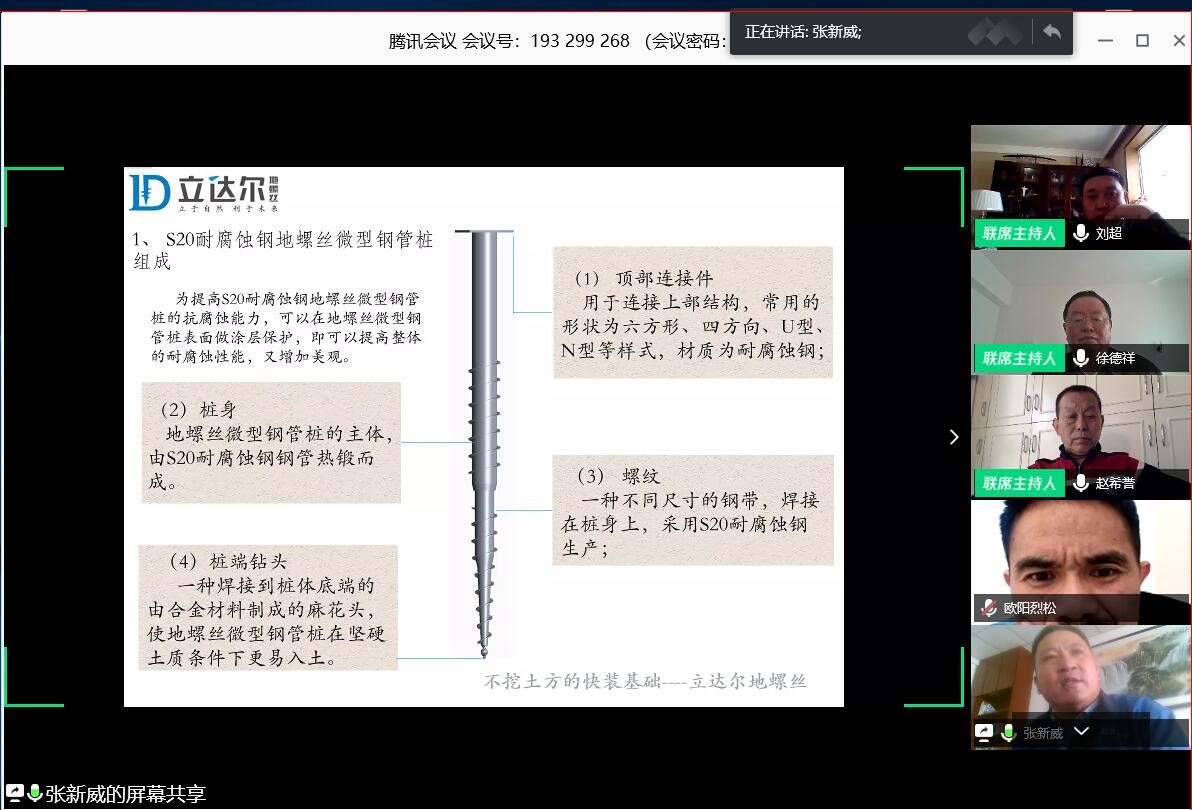This screenshot has width=1192, height=810.
Task: Click the 立达尔 logo on shared slide
Action: coord(204,192)
